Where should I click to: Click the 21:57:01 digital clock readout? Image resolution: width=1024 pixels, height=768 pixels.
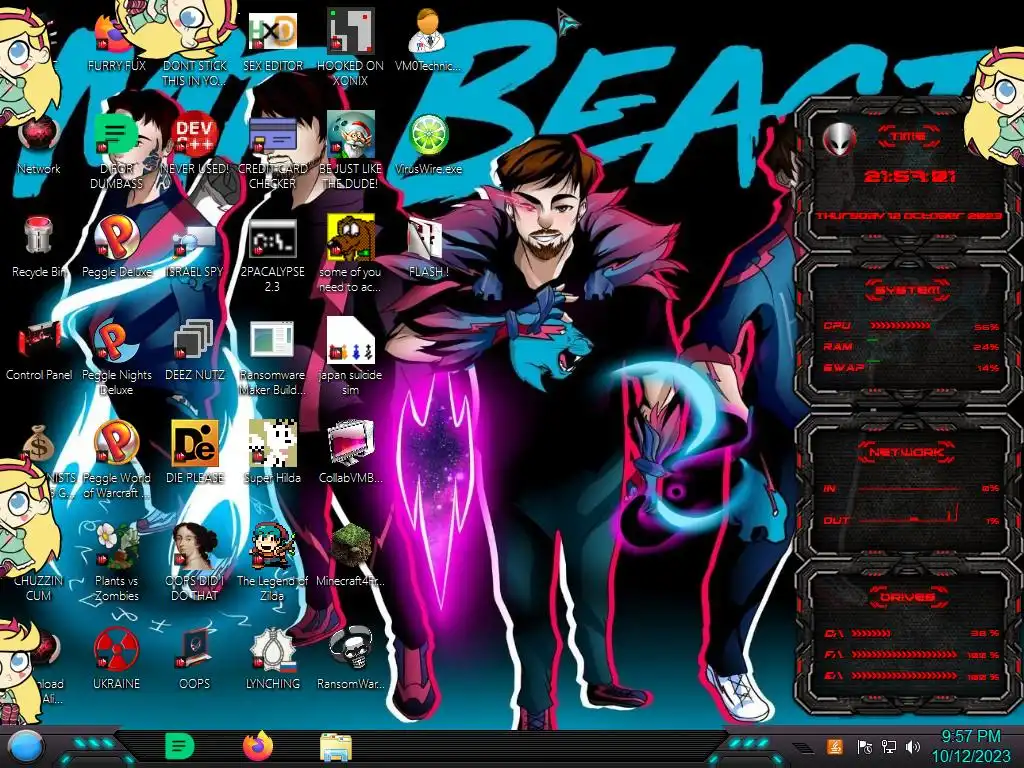click(x=910, y=176)
